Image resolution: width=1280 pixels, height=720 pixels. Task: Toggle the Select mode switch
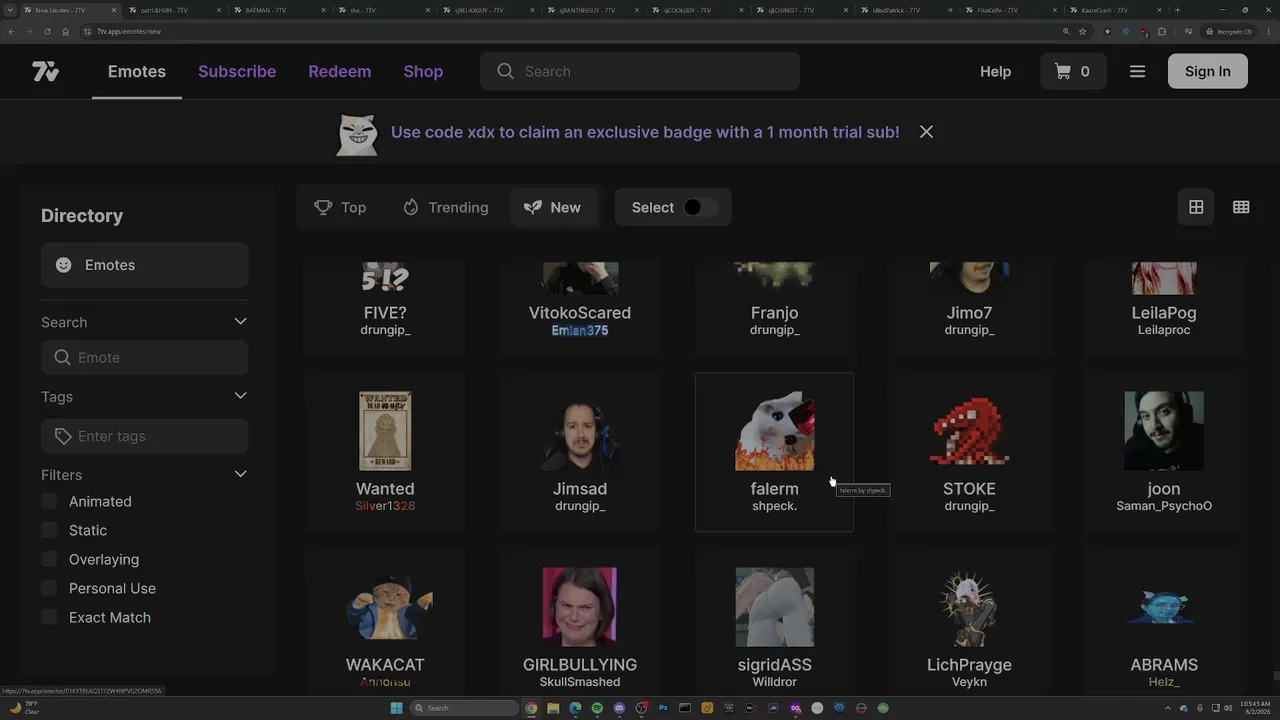(700, 207)
